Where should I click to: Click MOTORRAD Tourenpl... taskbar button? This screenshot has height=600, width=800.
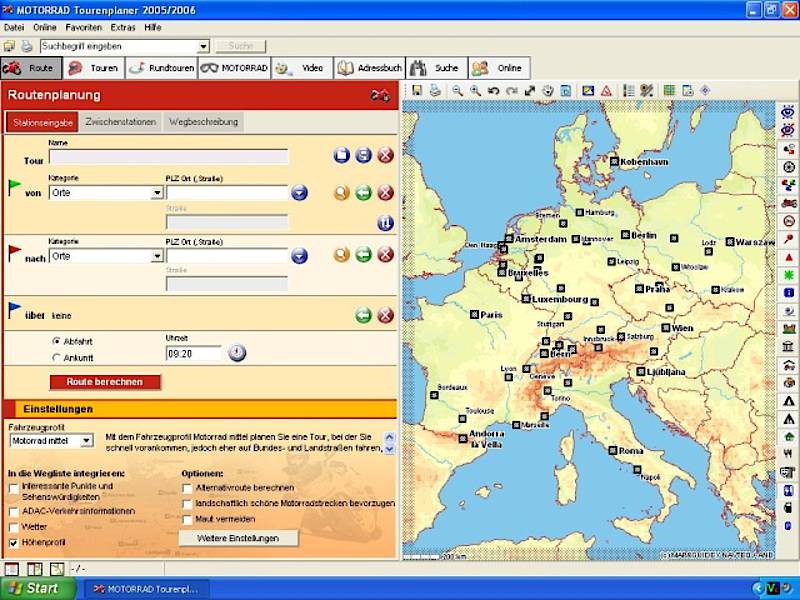146,589
